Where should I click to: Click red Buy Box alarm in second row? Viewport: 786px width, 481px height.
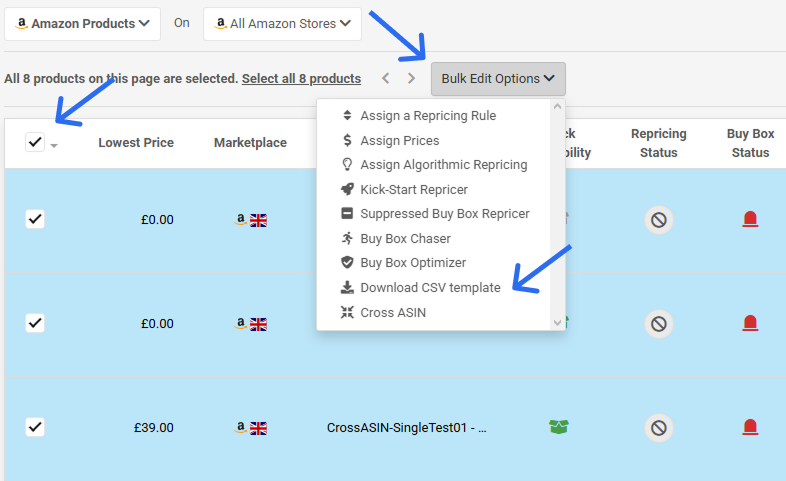pos(750,323)
